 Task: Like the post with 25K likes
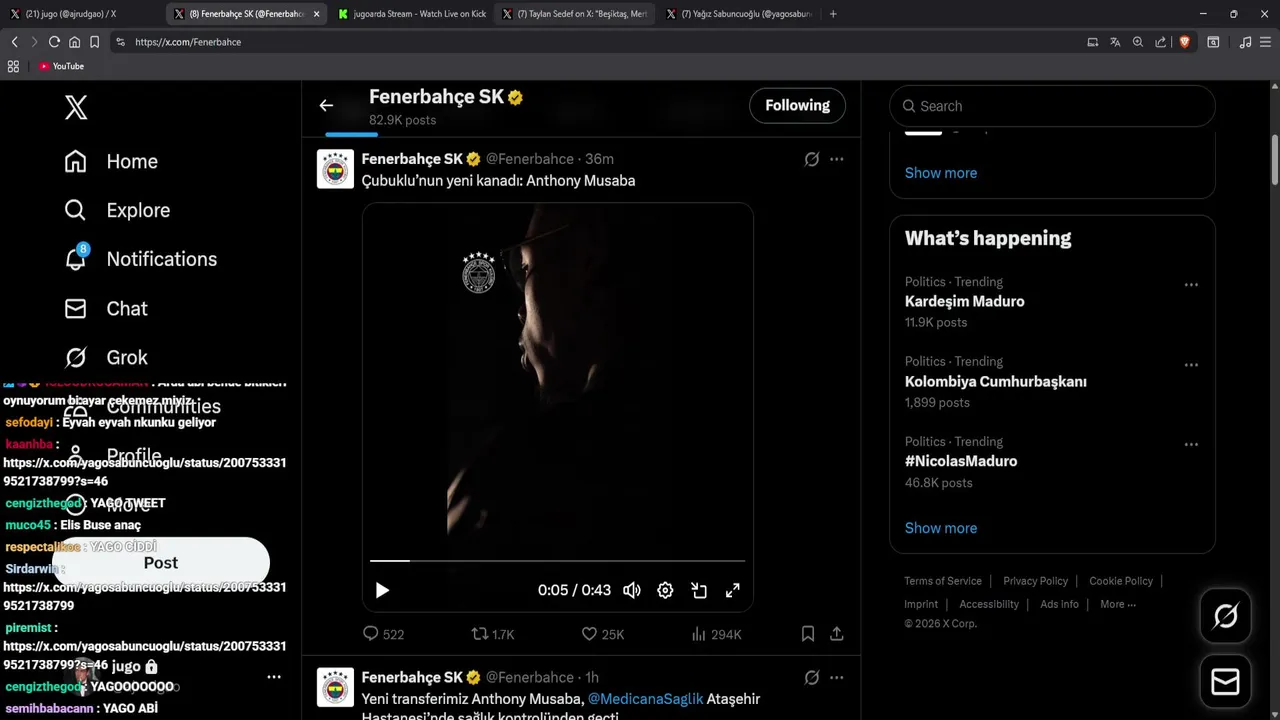pos(602,634)
